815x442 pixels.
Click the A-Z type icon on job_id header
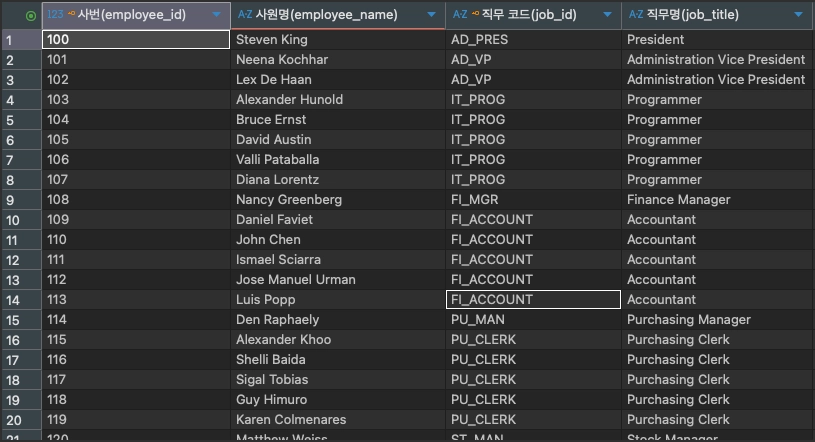(x=460, y=15)
